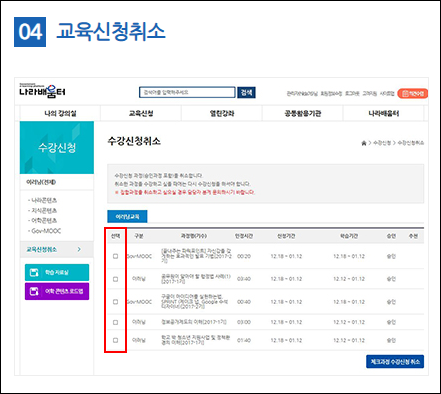Check the Gov-MOOC course row with 00:40
The width and height of the screenshot is (441, 394).
(115, 302)
